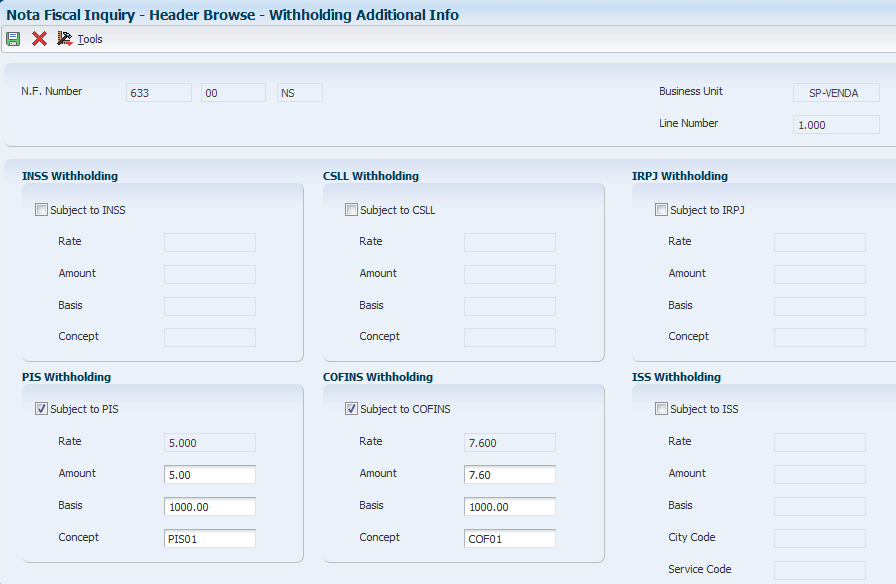Click the PIS Concept field with PIS01
This screenshot has height=584, width=896.
pyautogui.click(x=210, y=539)
